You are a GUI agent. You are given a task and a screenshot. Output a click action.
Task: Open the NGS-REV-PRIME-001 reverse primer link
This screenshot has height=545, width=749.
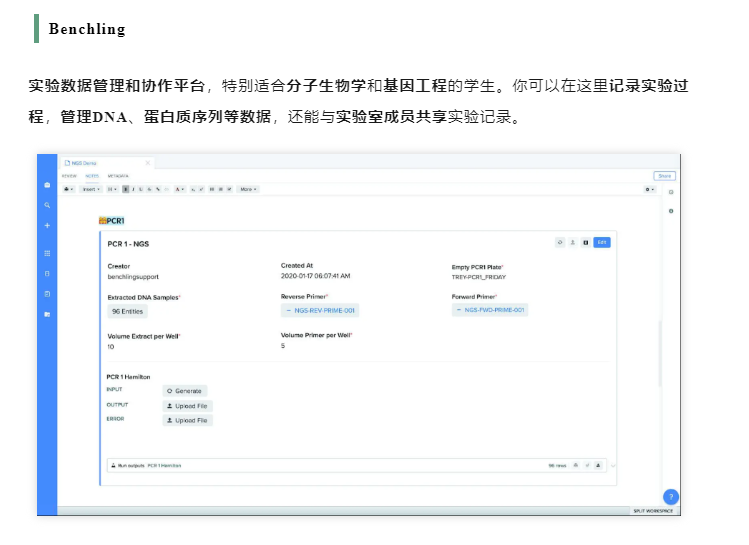point(320,310)
